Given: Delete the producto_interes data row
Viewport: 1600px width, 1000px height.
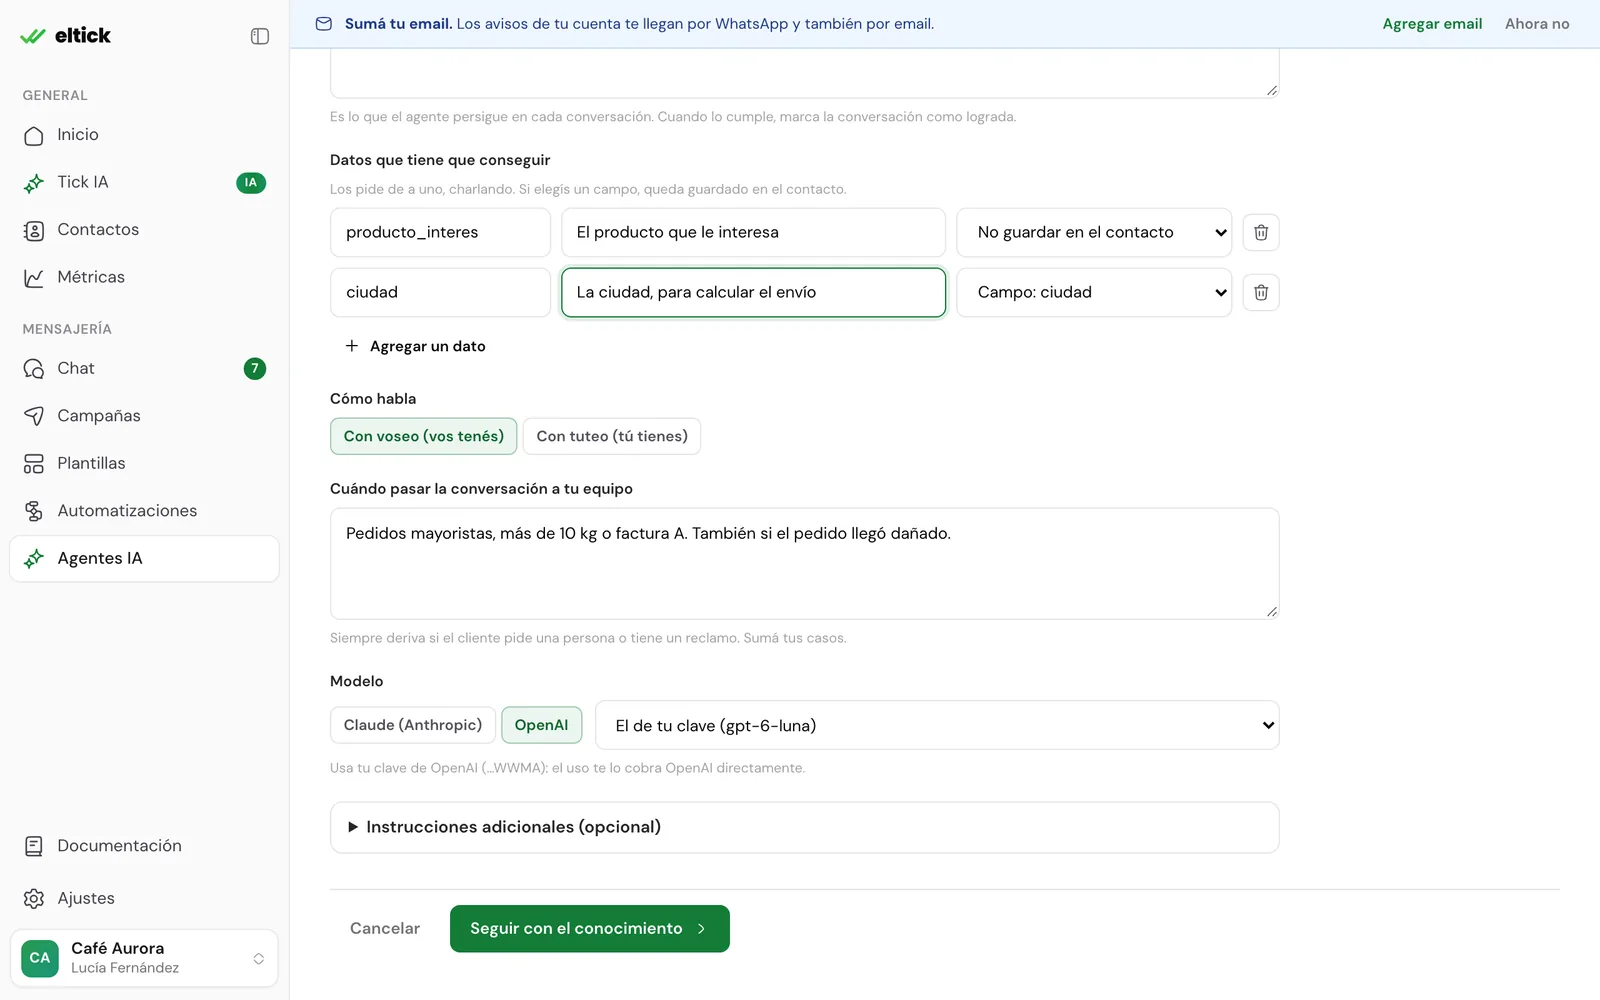Looking at the screenshot, I should [1261, 232].
